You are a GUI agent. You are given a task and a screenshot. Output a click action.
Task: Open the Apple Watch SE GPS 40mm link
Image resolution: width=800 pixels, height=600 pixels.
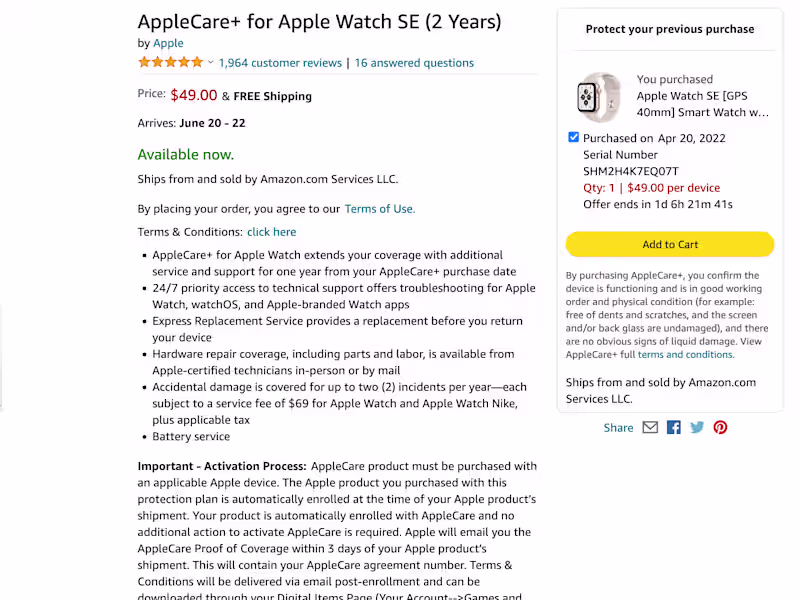pyautogui.click(x=702, y=104)
